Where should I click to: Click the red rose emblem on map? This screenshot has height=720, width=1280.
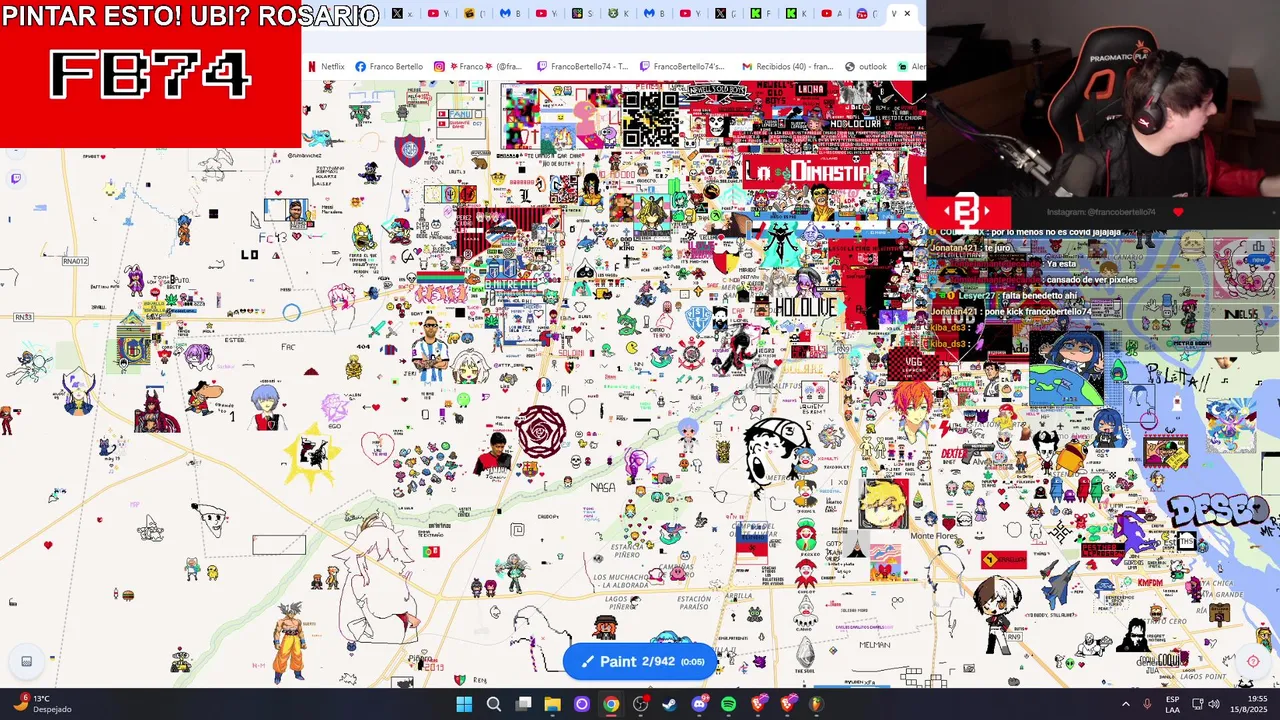pos(541,433)
